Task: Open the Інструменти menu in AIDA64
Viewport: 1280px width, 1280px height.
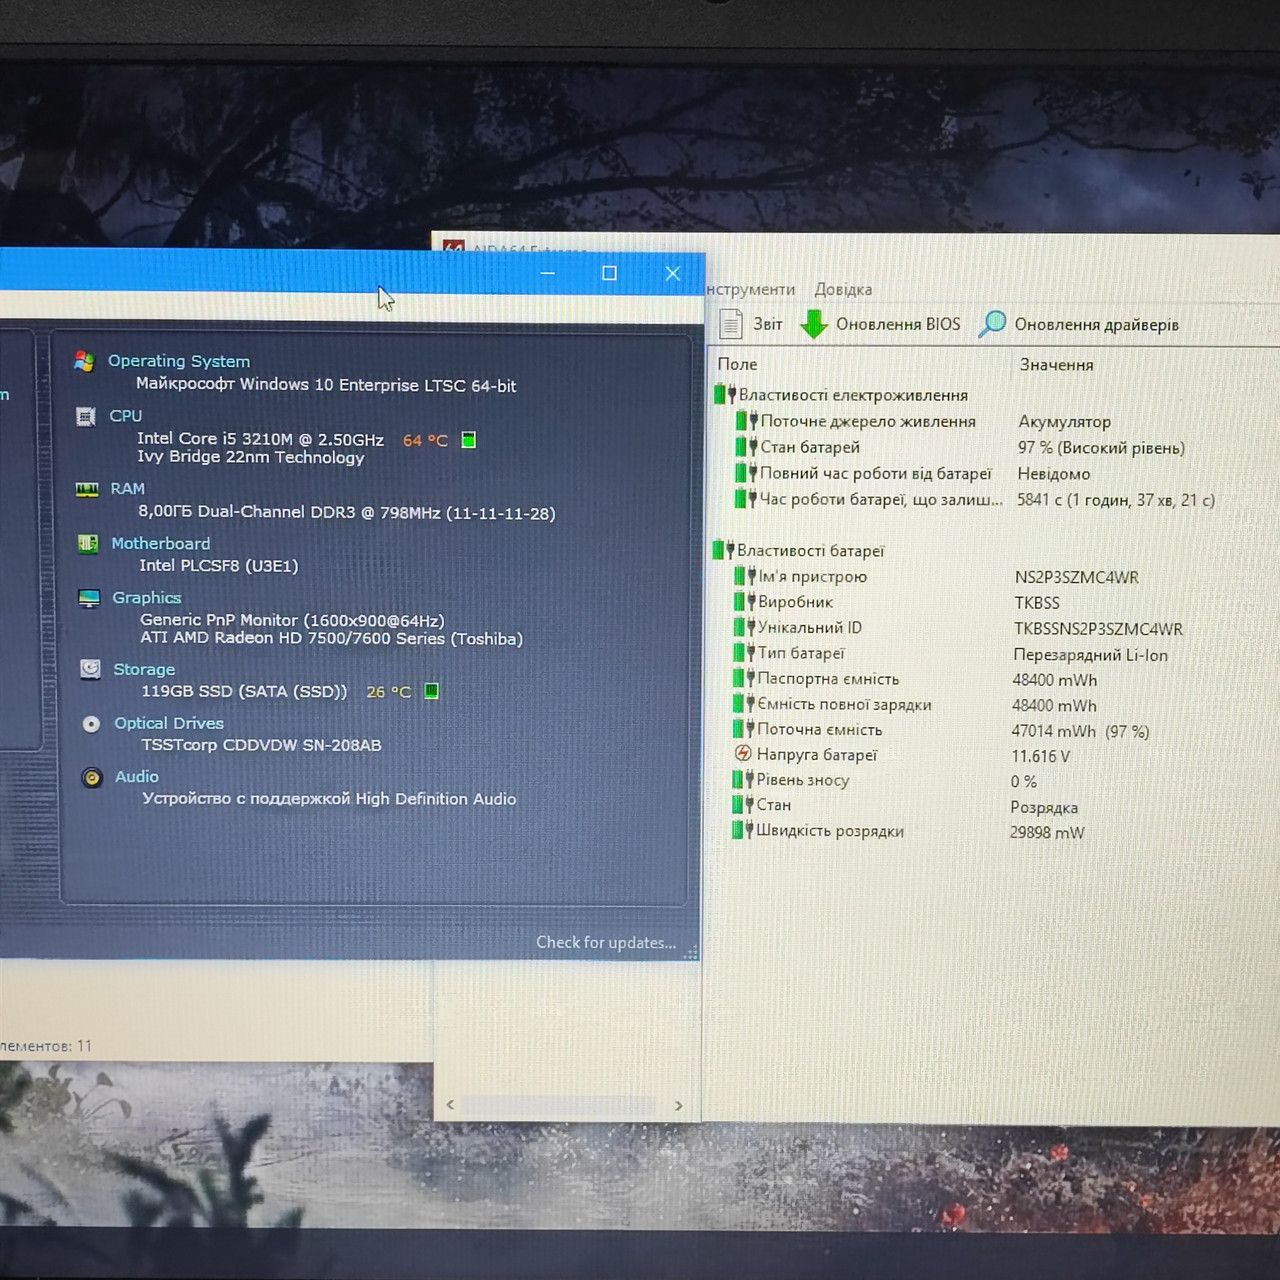Action: click(x=750, y=289)
